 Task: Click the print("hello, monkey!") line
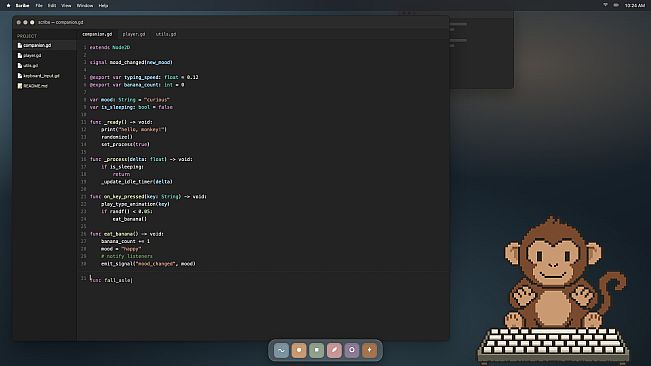pos(134,129)
